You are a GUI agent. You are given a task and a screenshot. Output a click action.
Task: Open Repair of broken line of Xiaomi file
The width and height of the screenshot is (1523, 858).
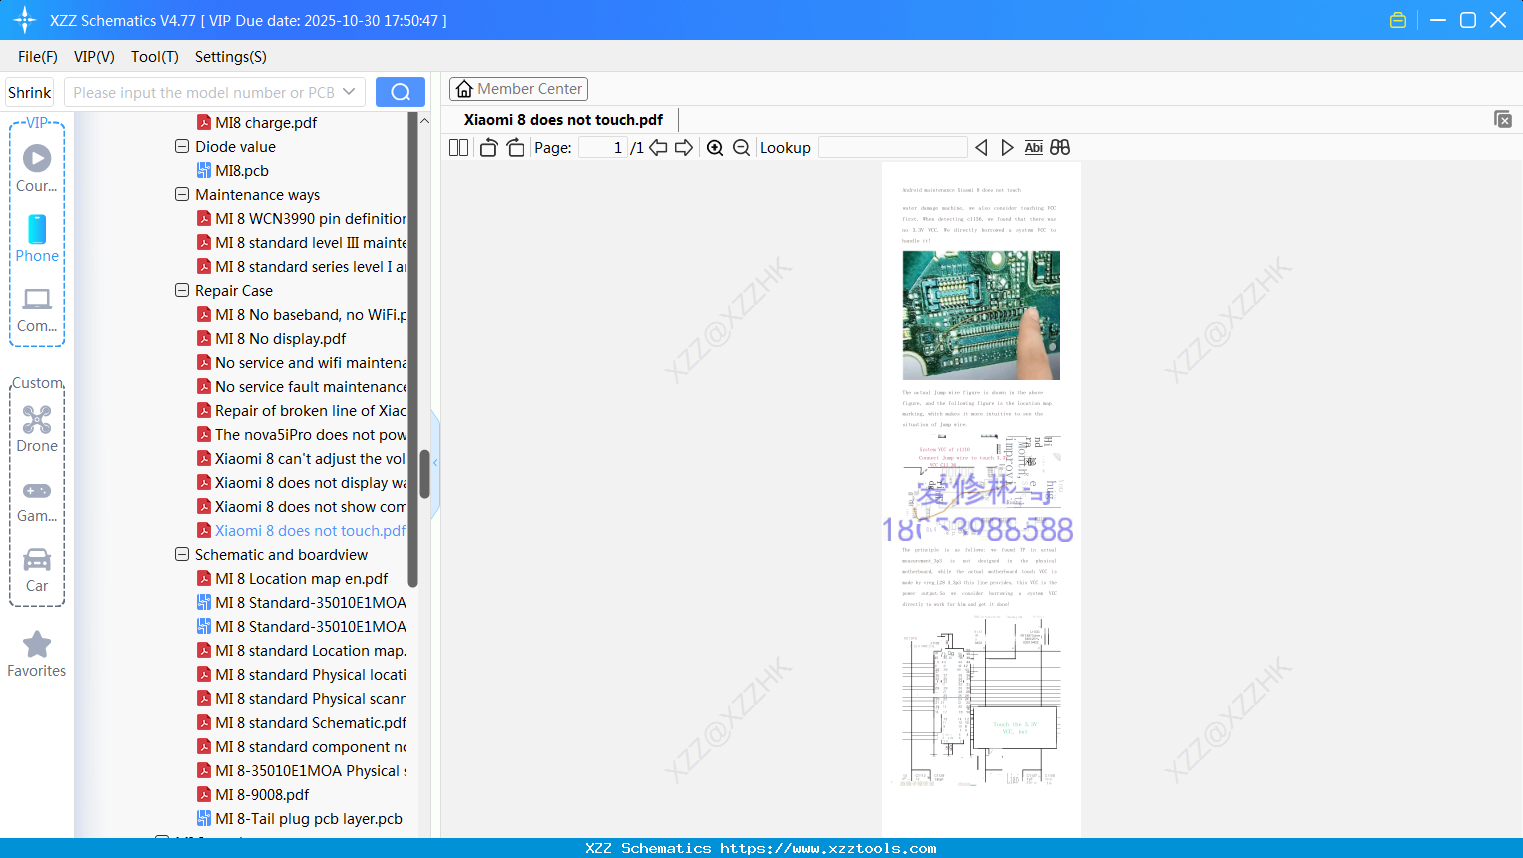point(301,410)
